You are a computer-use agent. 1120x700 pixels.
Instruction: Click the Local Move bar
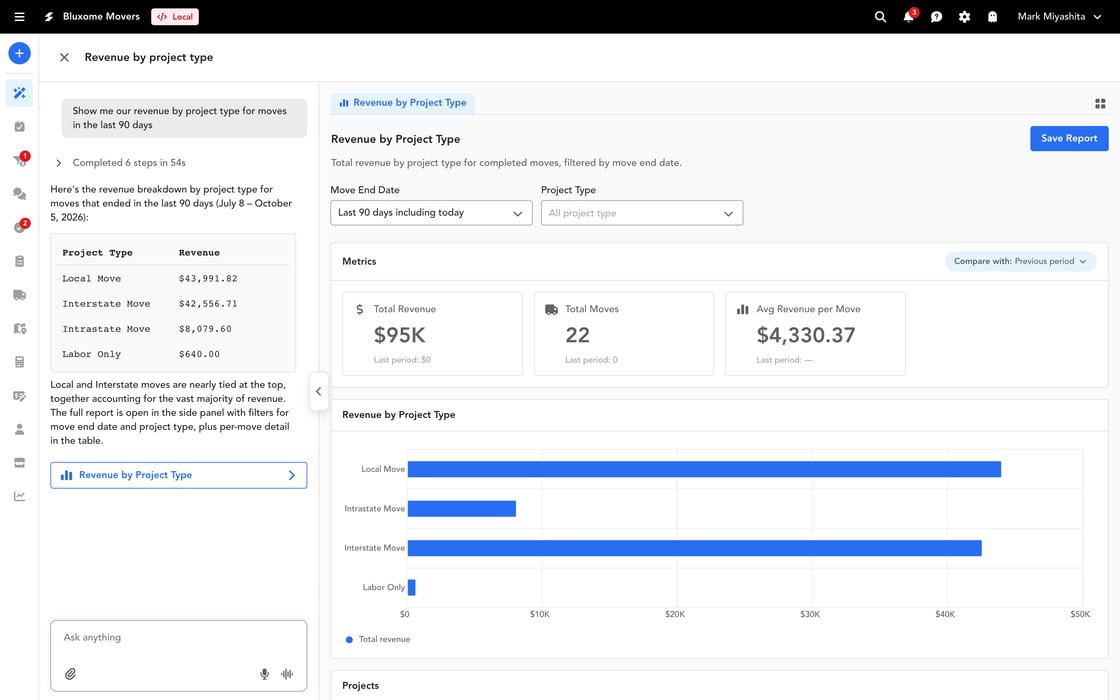704,469
